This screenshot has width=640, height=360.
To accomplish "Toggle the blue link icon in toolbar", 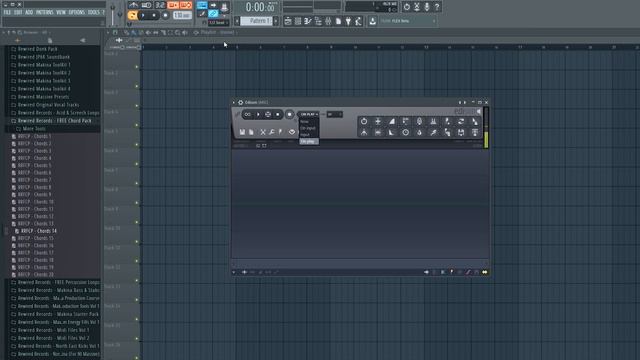I will (x=213, y=14).
